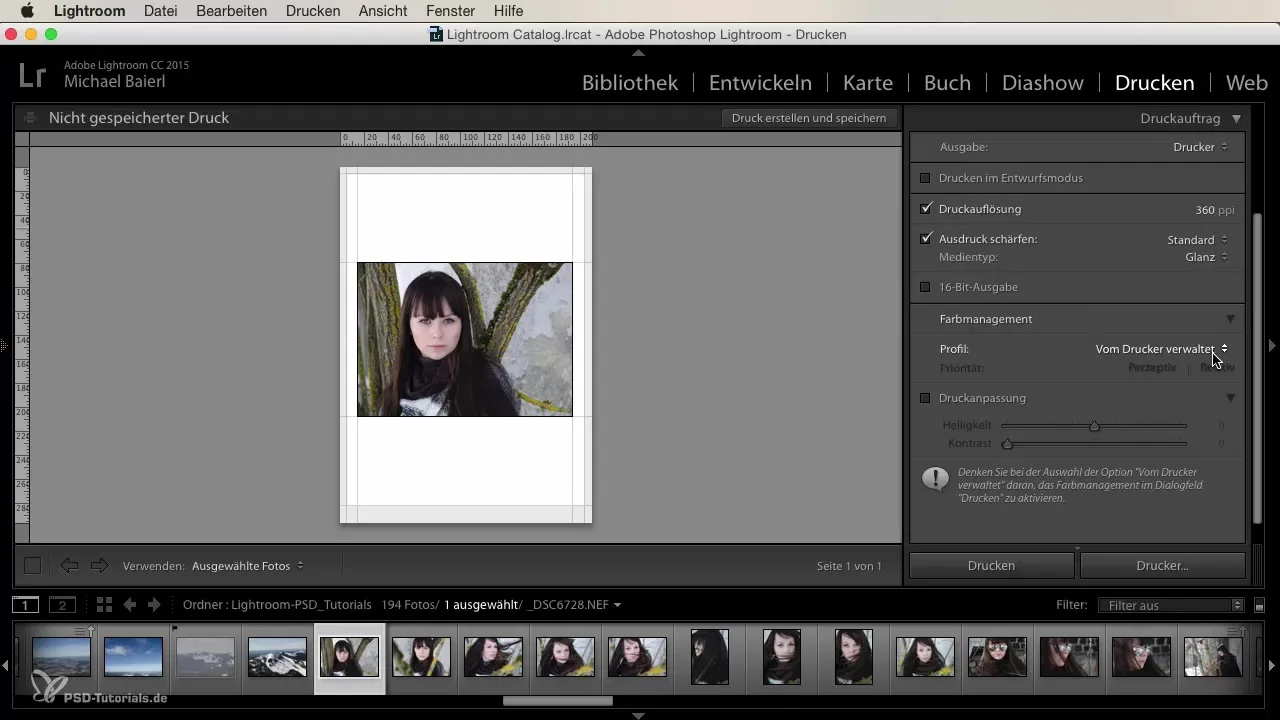Select second window button 2
This screenshot has height=720, width=1280.
62,605
